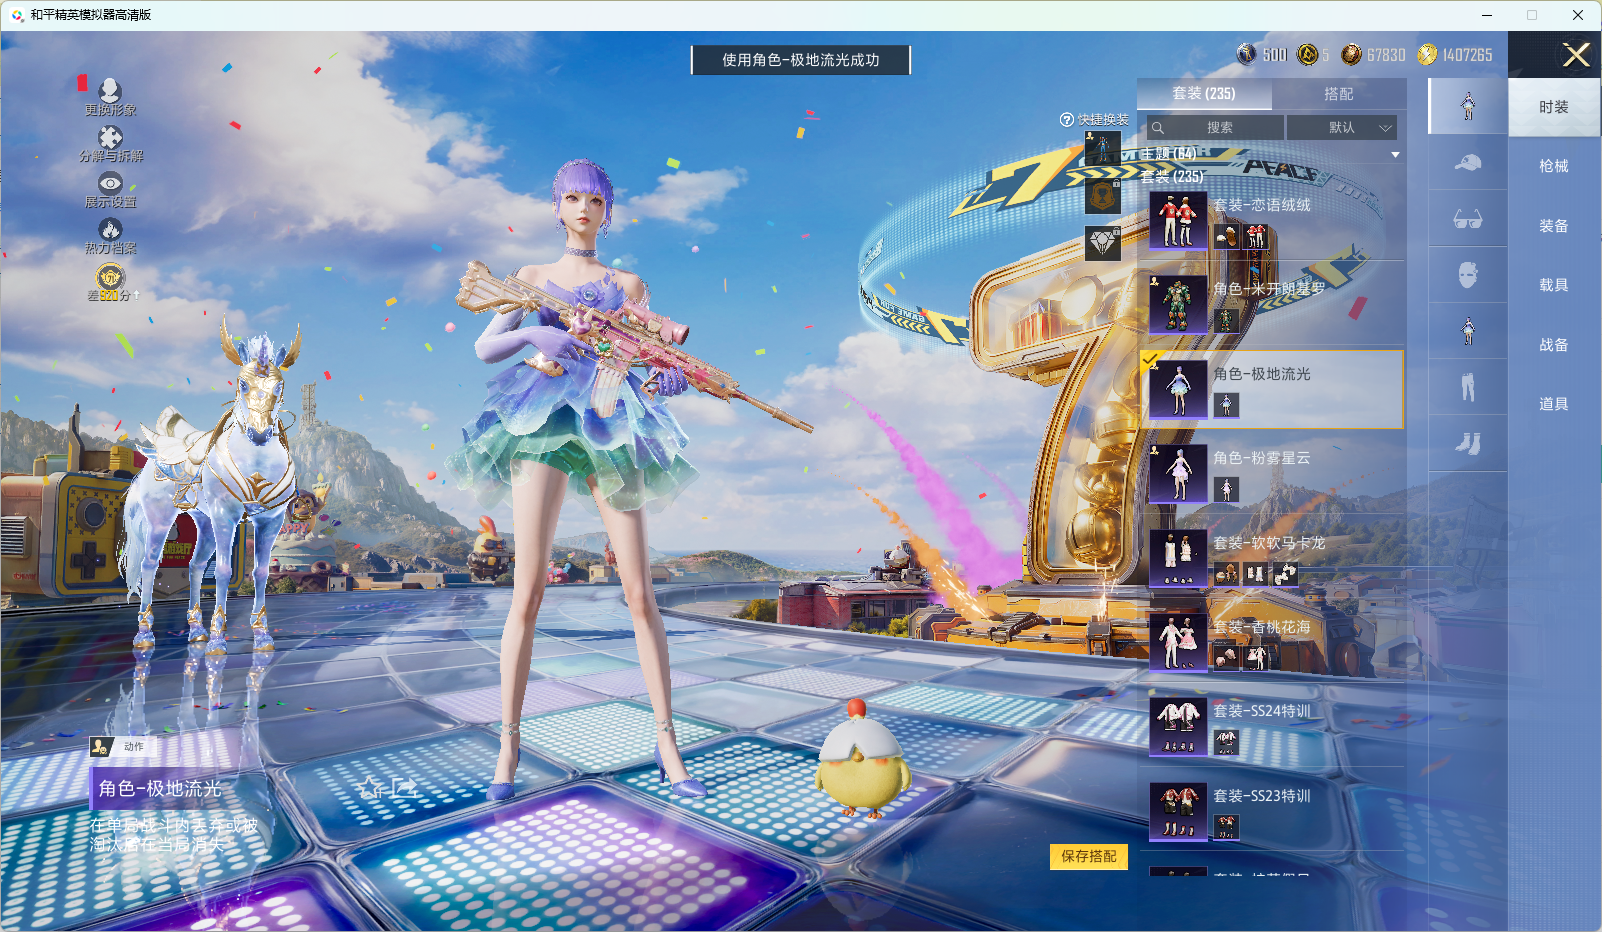Select the 套装-SS23特训 outfit thumbnail

coord(1178,811)
